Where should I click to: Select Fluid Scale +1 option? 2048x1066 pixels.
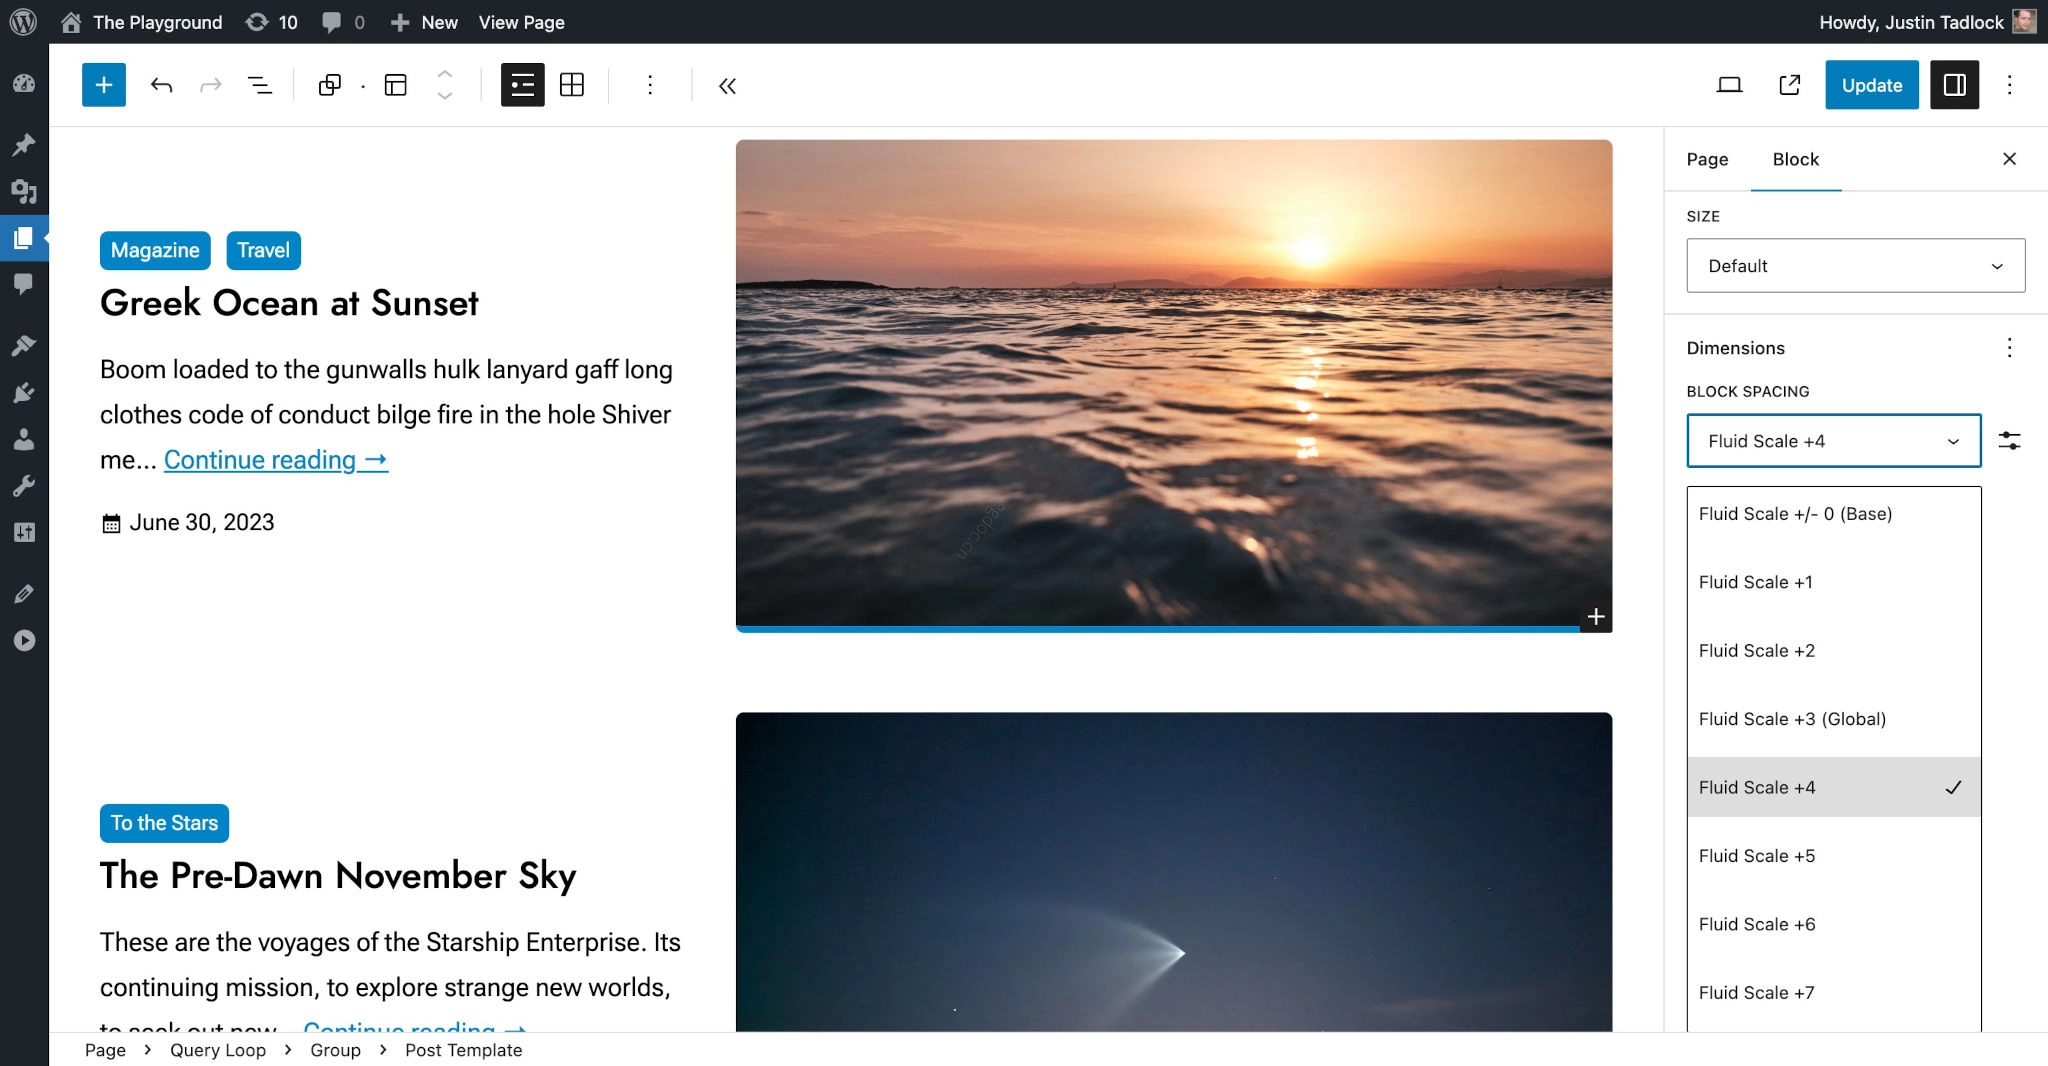tap(1833, 582)
